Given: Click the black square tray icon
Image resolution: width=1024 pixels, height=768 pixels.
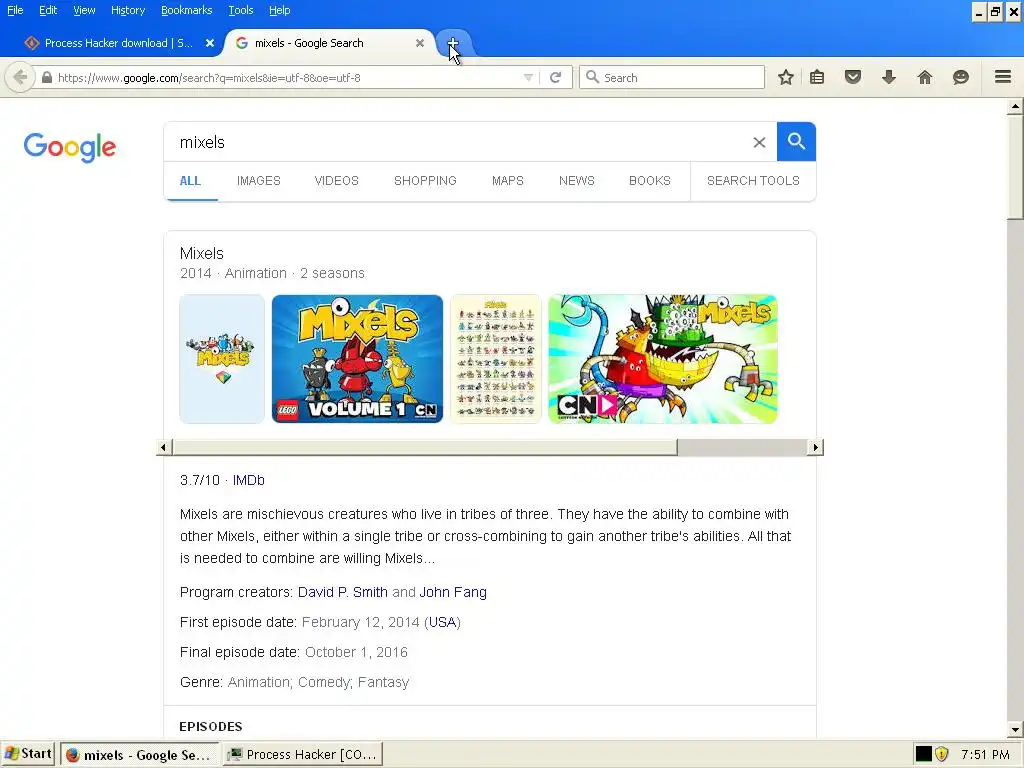Looking at the screenshot, I should tap(923, 754).
